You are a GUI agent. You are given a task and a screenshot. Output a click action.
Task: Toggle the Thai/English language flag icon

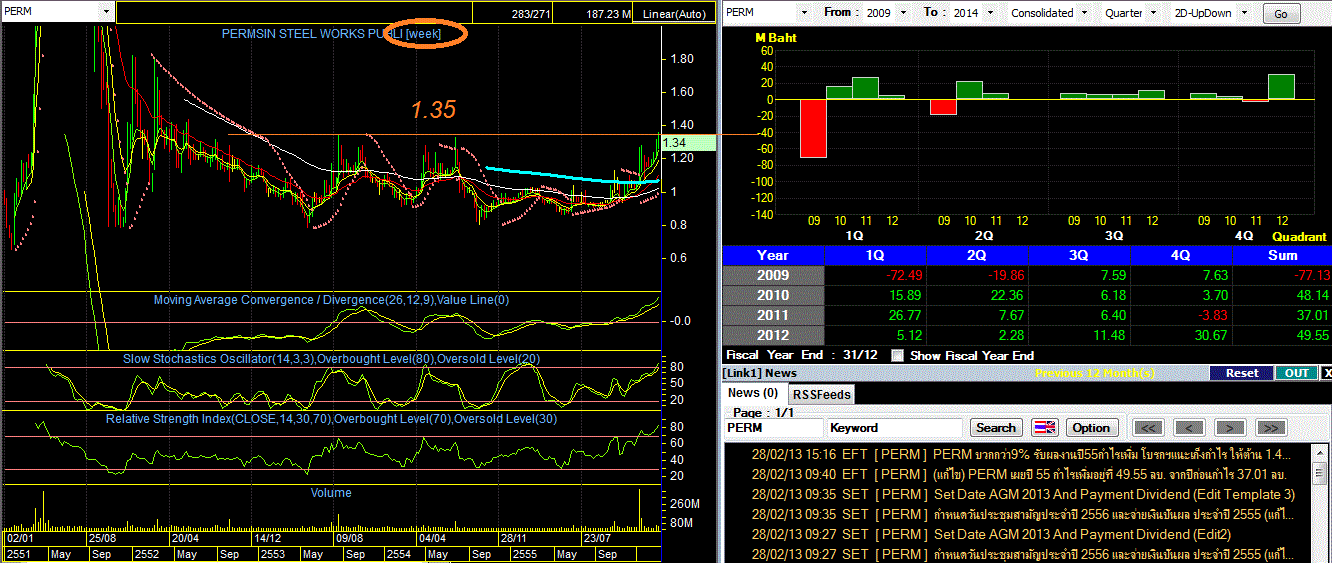[x=1044, y=427]
